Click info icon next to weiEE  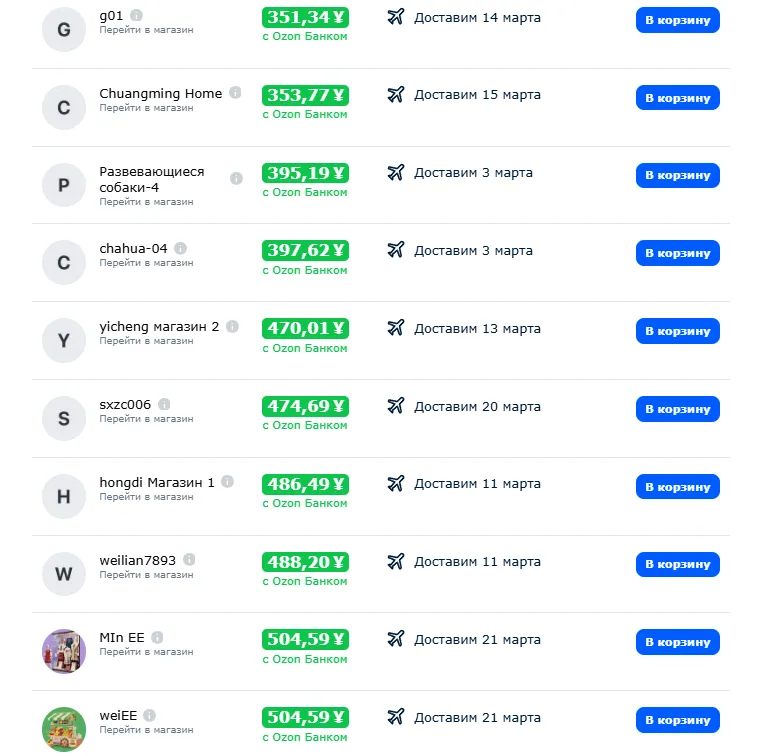click(150, 715)
